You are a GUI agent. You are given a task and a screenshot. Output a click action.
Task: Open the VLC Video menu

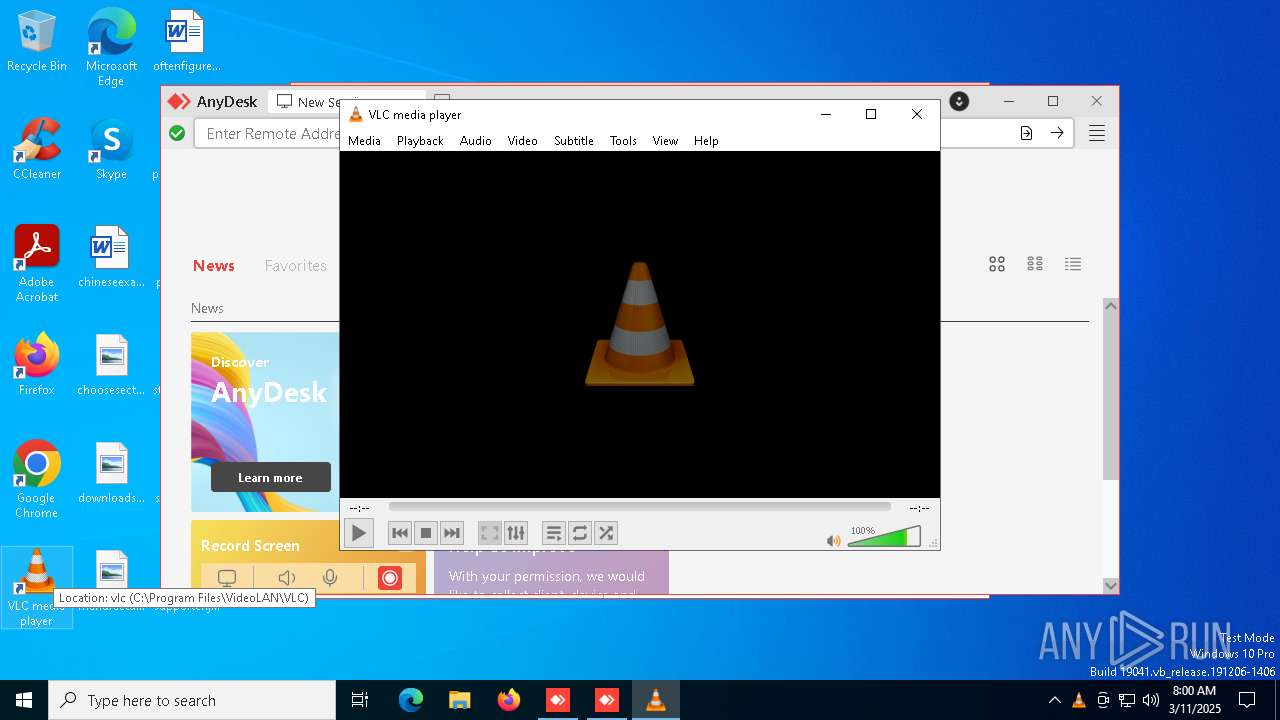(x=522, y=141)
